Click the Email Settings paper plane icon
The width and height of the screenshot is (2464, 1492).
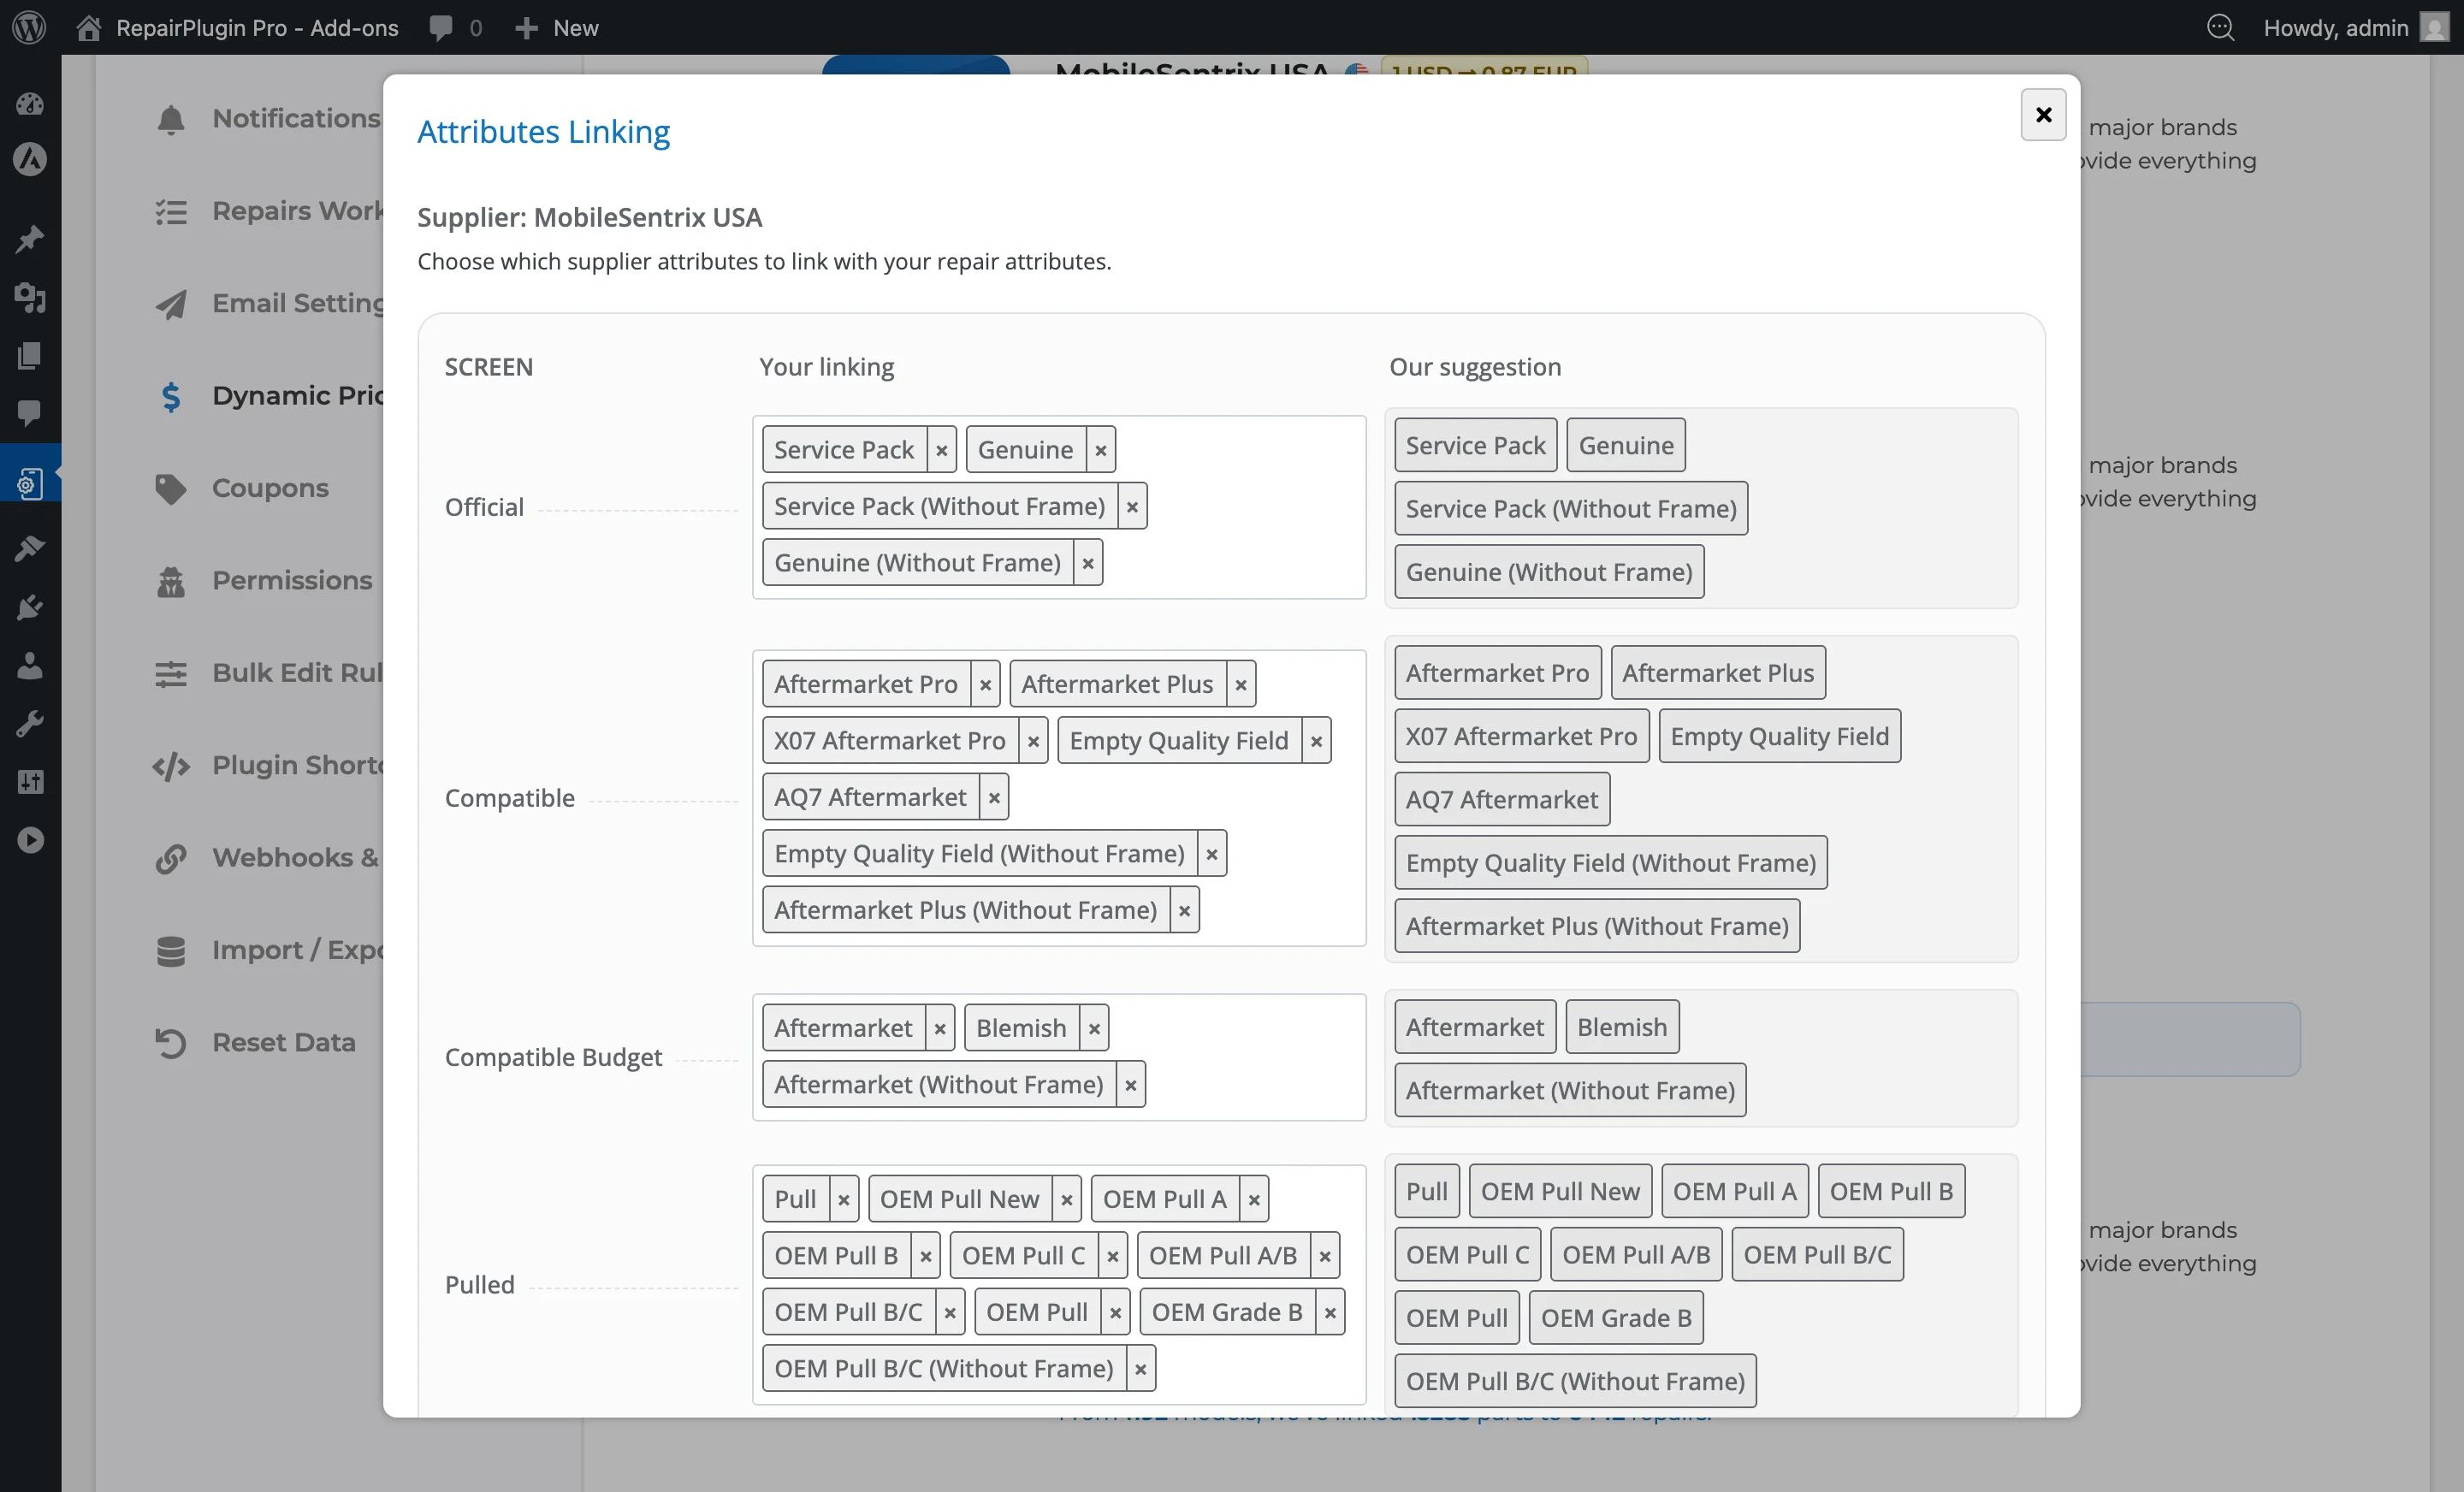click(x=170, y=304)
